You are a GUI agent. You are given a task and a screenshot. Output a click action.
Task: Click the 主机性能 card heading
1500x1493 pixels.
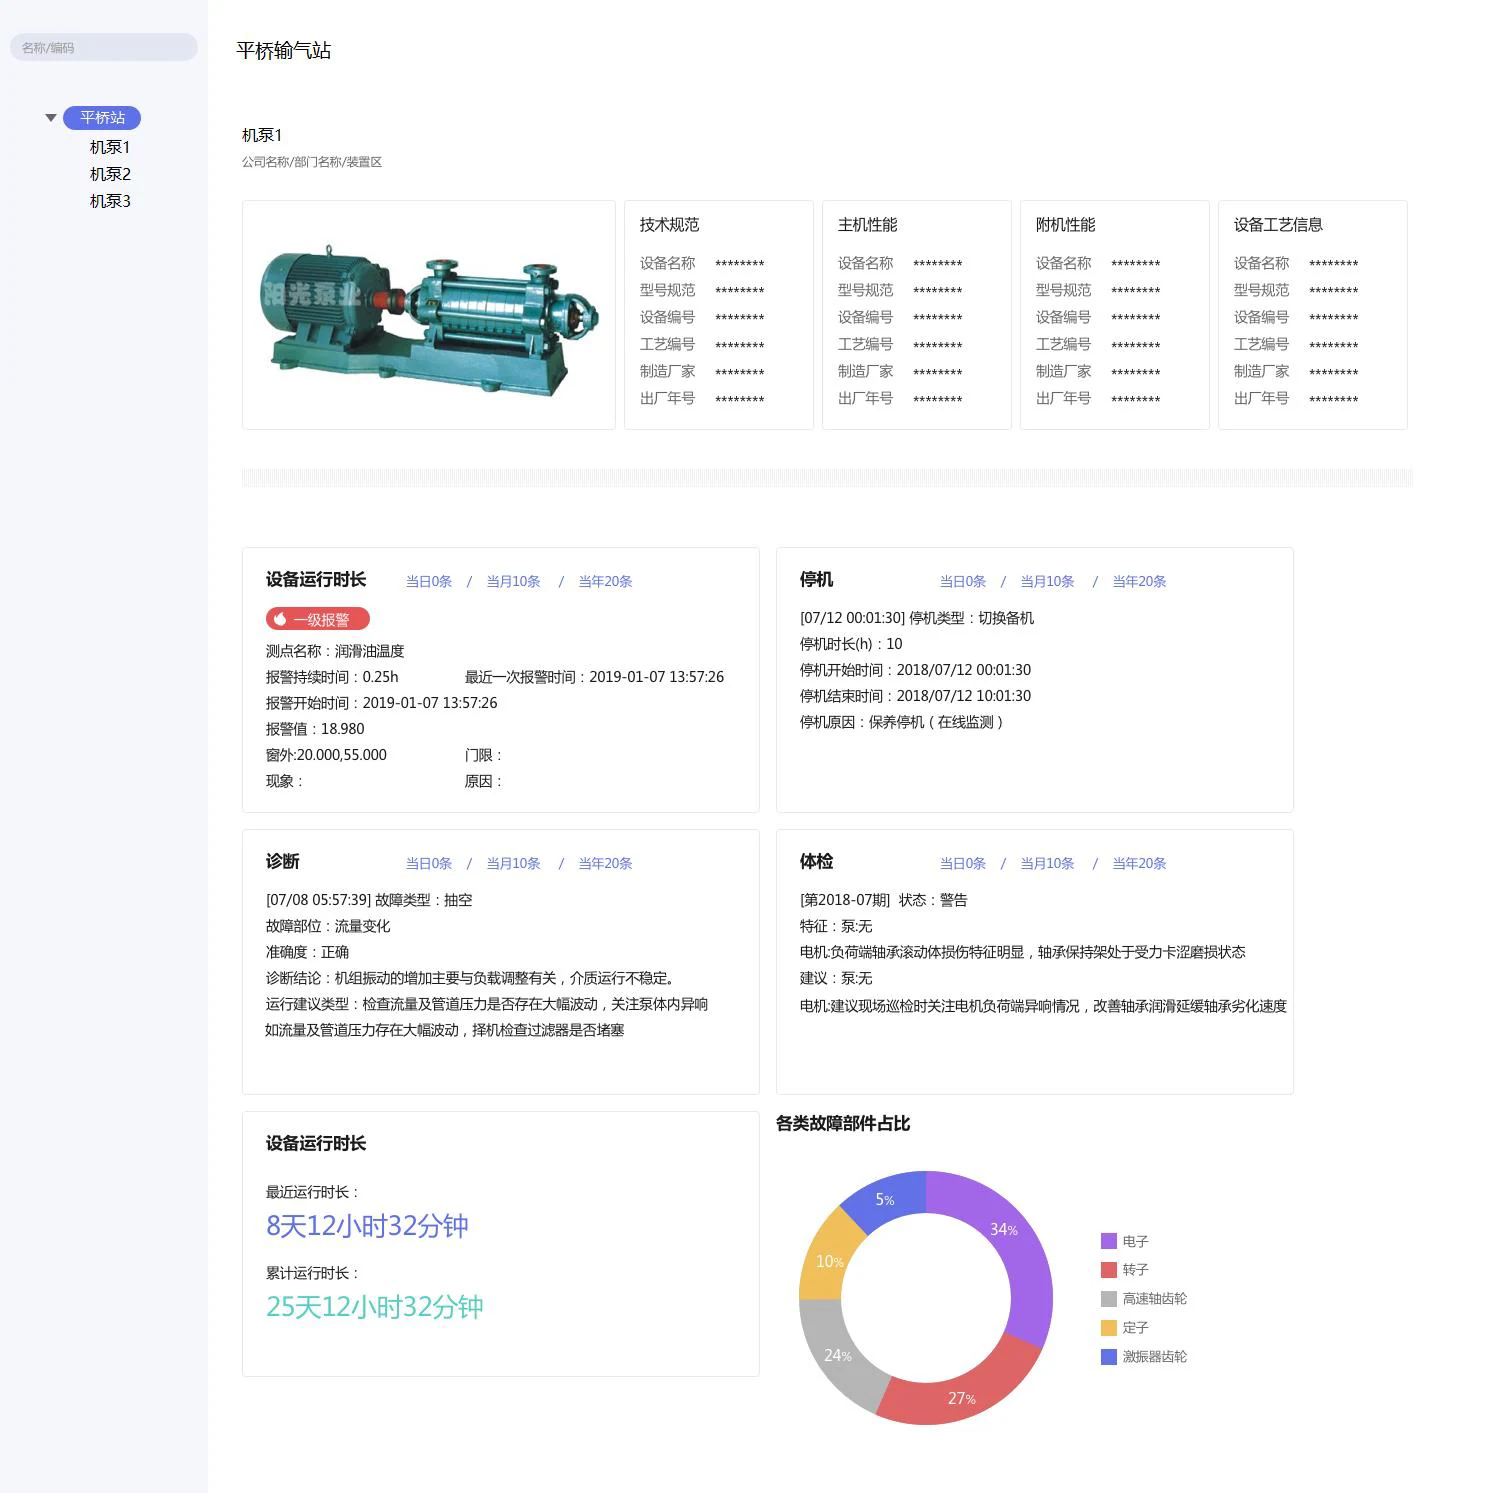pyautogui.click(x=867, y=225)
